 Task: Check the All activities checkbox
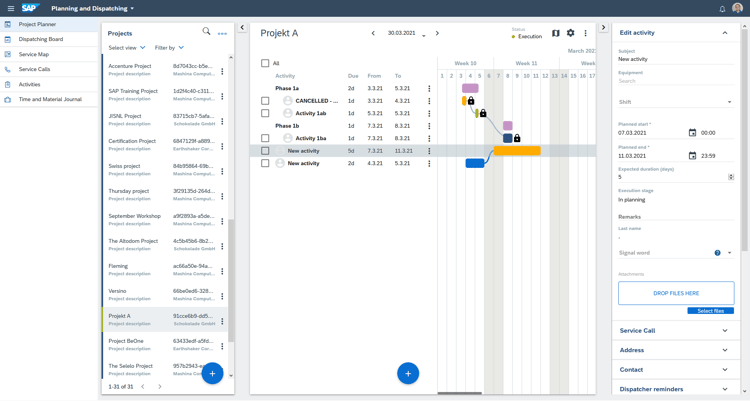coord(265,63)
